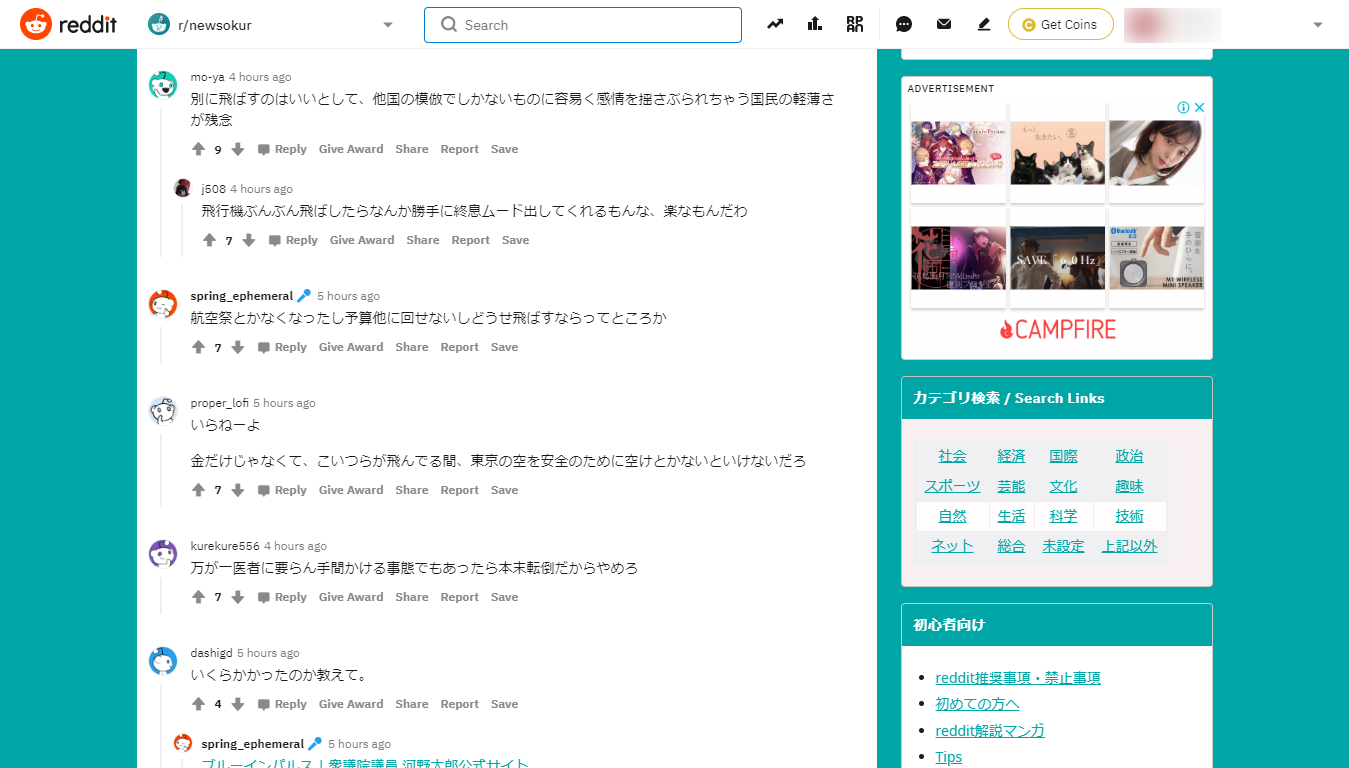Upvote the dashigd comment
Viewport: 1349px width, 768px height.
[x=198, y=704]
